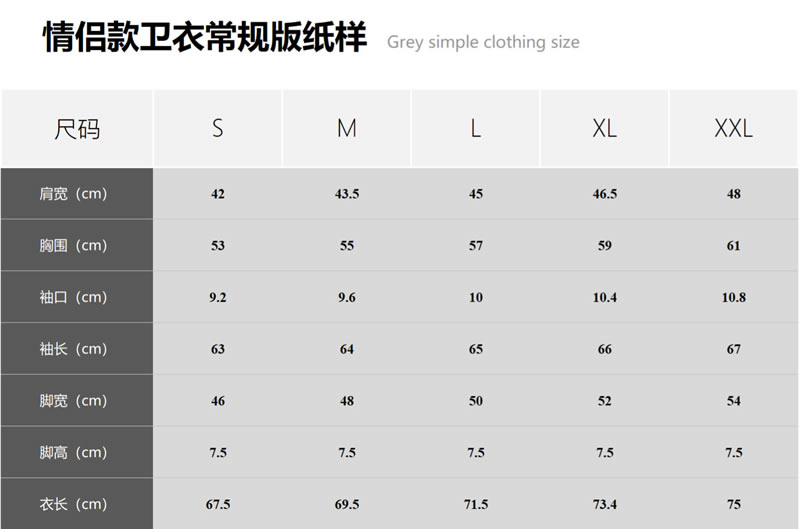Screen dimensions: 800x529
Task: Select the S size column header
Action: (218, 128)
